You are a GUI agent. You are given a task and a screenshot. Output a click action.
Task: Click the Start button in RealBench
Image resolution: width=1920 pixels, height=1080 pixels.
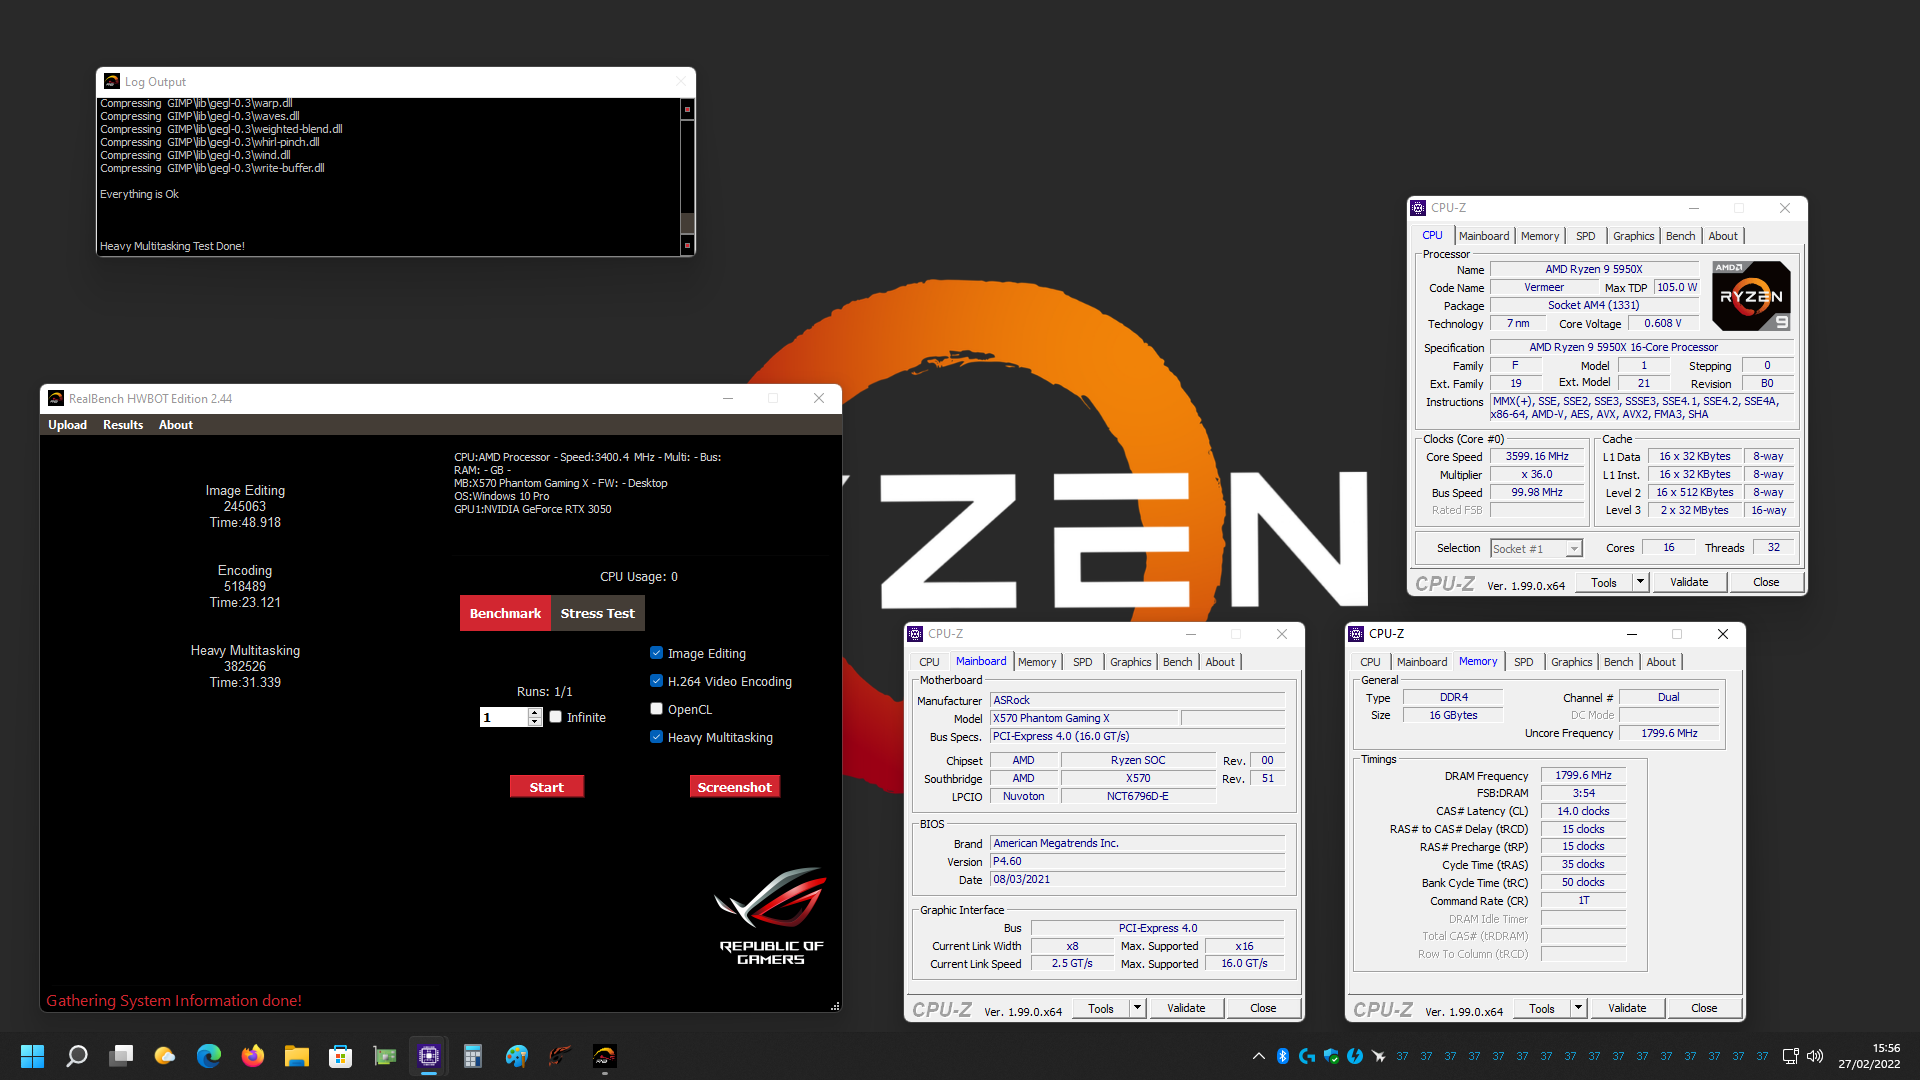[x=546, y=787]
